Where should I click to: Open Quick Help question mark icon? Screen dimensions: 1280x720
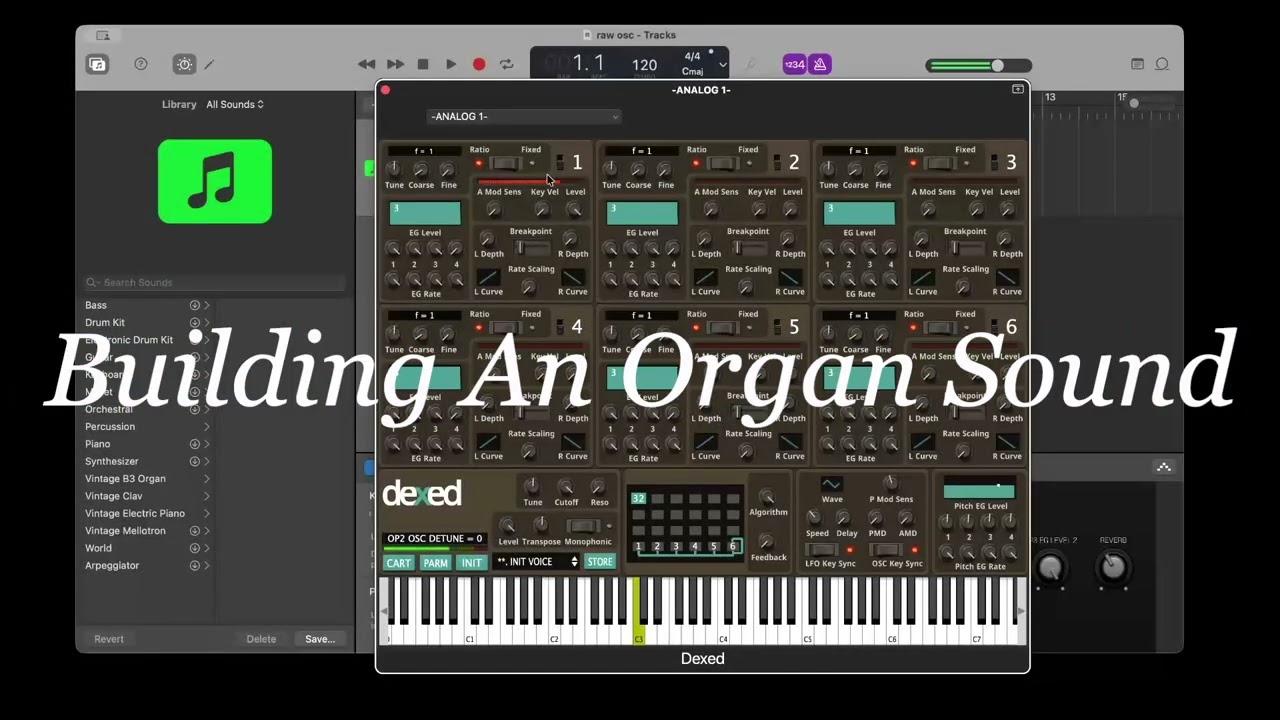[141, 64]
